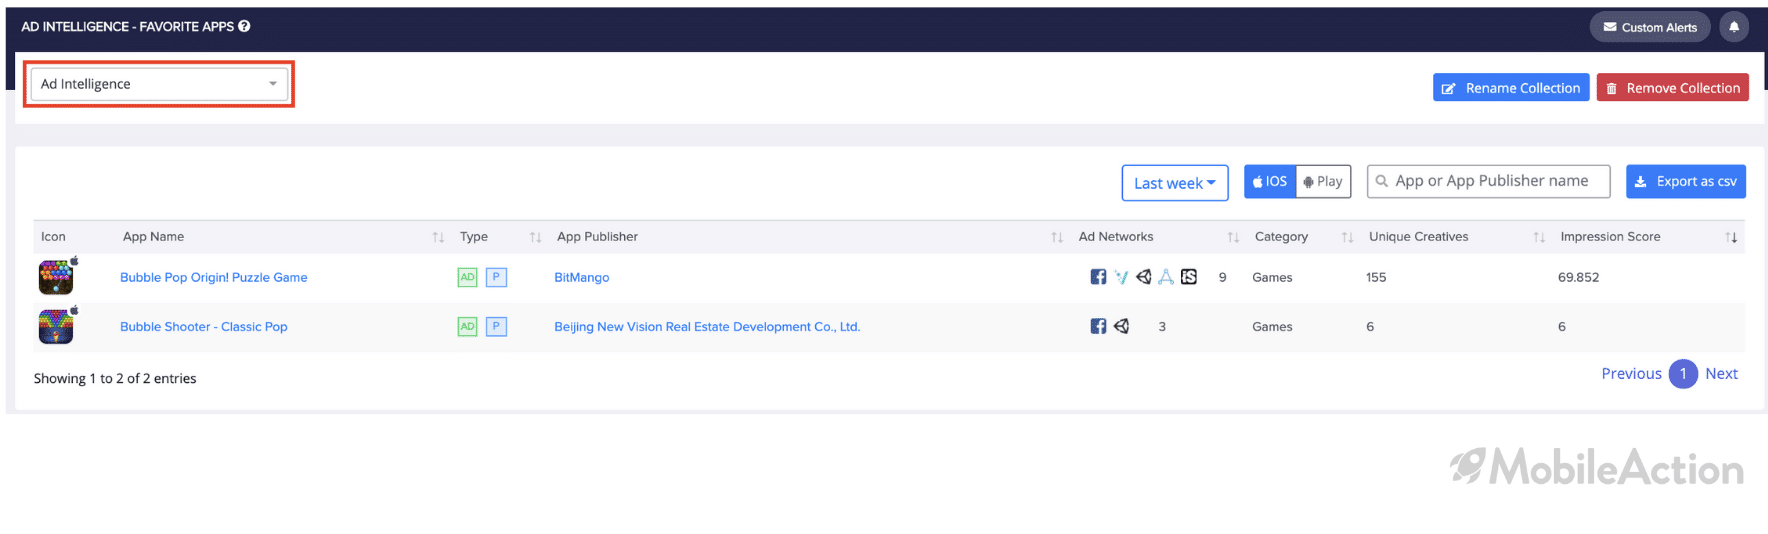Open Bubble Pop Origin! Puzzle Game link
1768x534 pixels.
point(214,277)
